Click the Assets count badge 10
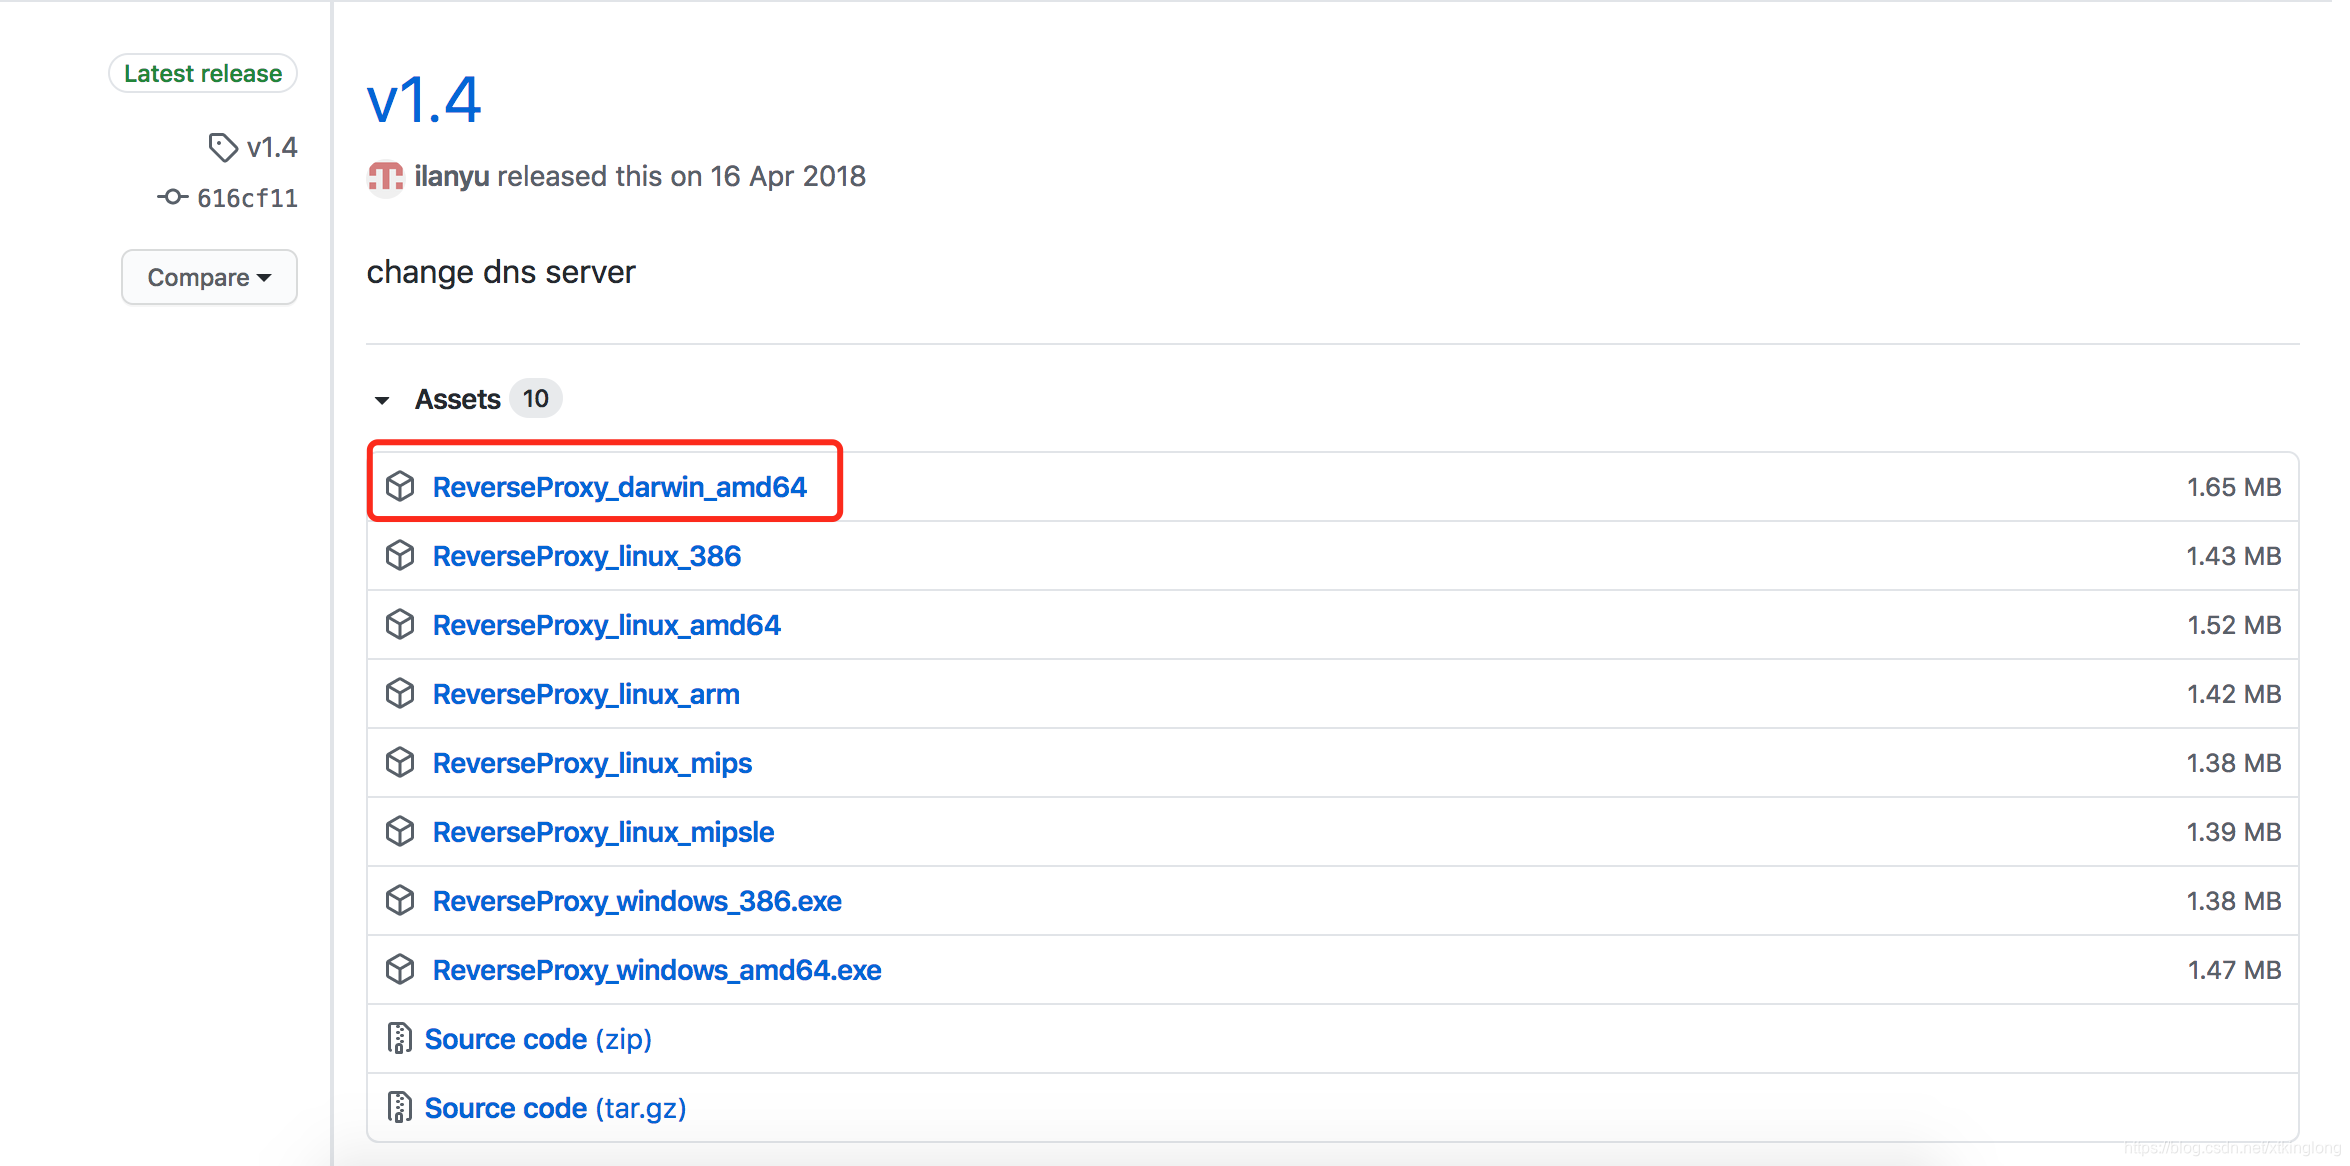2350x1166 pixels. tap(535, 399)
